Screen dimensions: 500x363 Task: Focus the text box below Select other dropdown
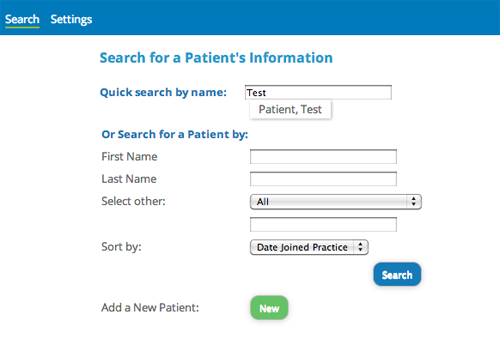tap(323, 224)
